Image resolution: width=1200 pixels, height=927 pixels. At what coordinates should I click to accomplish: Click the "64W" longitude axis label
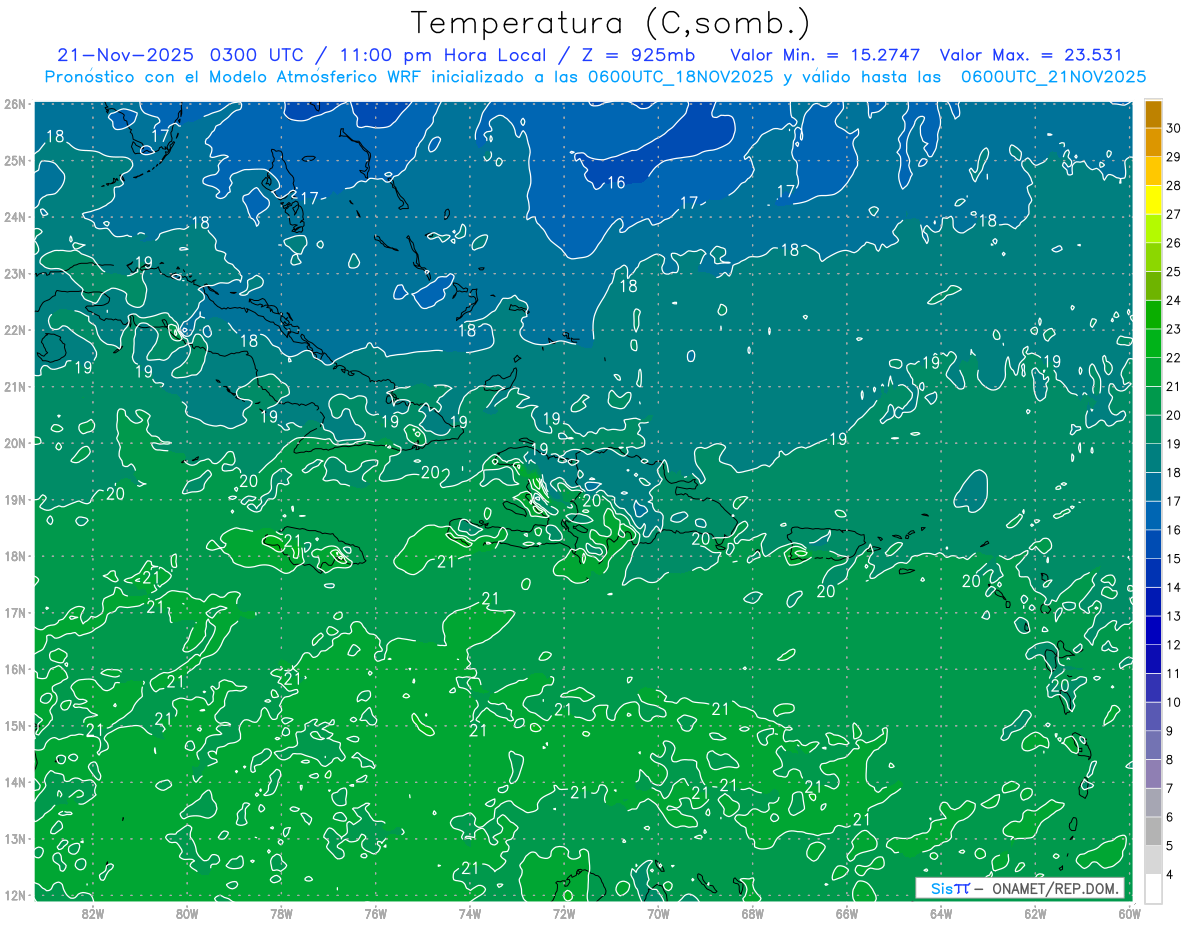[x=941, y=912]
